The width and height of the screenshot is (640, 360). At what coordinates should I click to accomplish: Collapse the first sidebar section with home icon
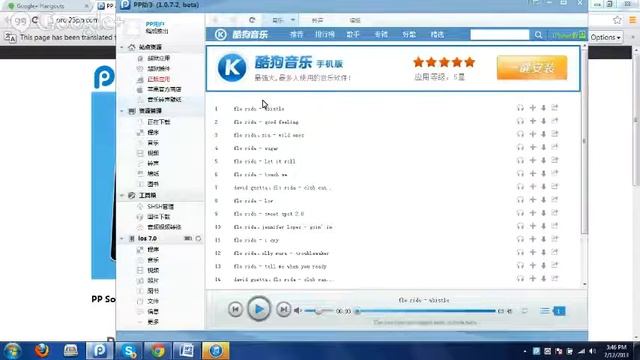pyautogui.click(x=122, y=47)
